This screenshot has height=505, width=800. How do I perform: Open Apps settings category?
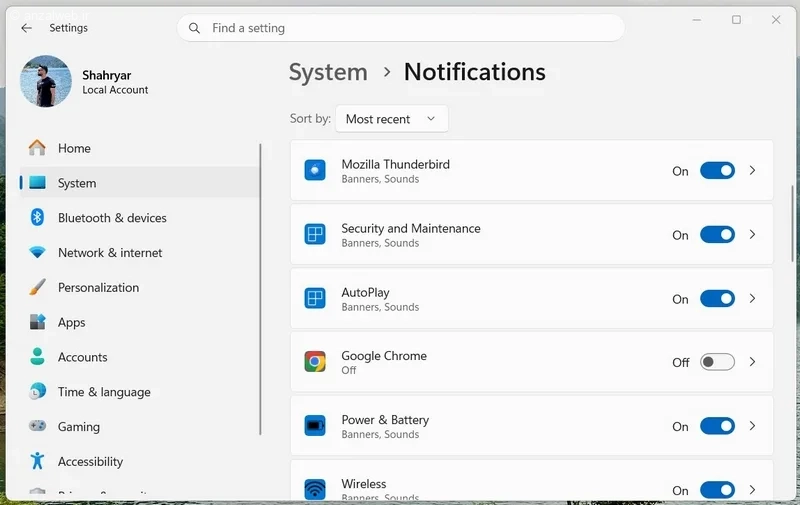click(139, 322)
